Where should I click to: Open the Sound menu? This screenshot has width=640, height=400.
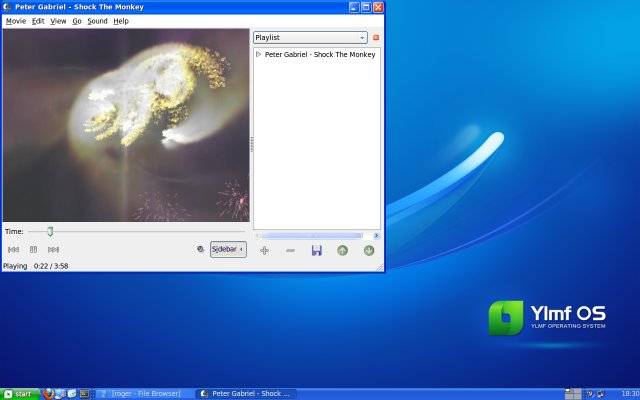click(x=97, y=20)
